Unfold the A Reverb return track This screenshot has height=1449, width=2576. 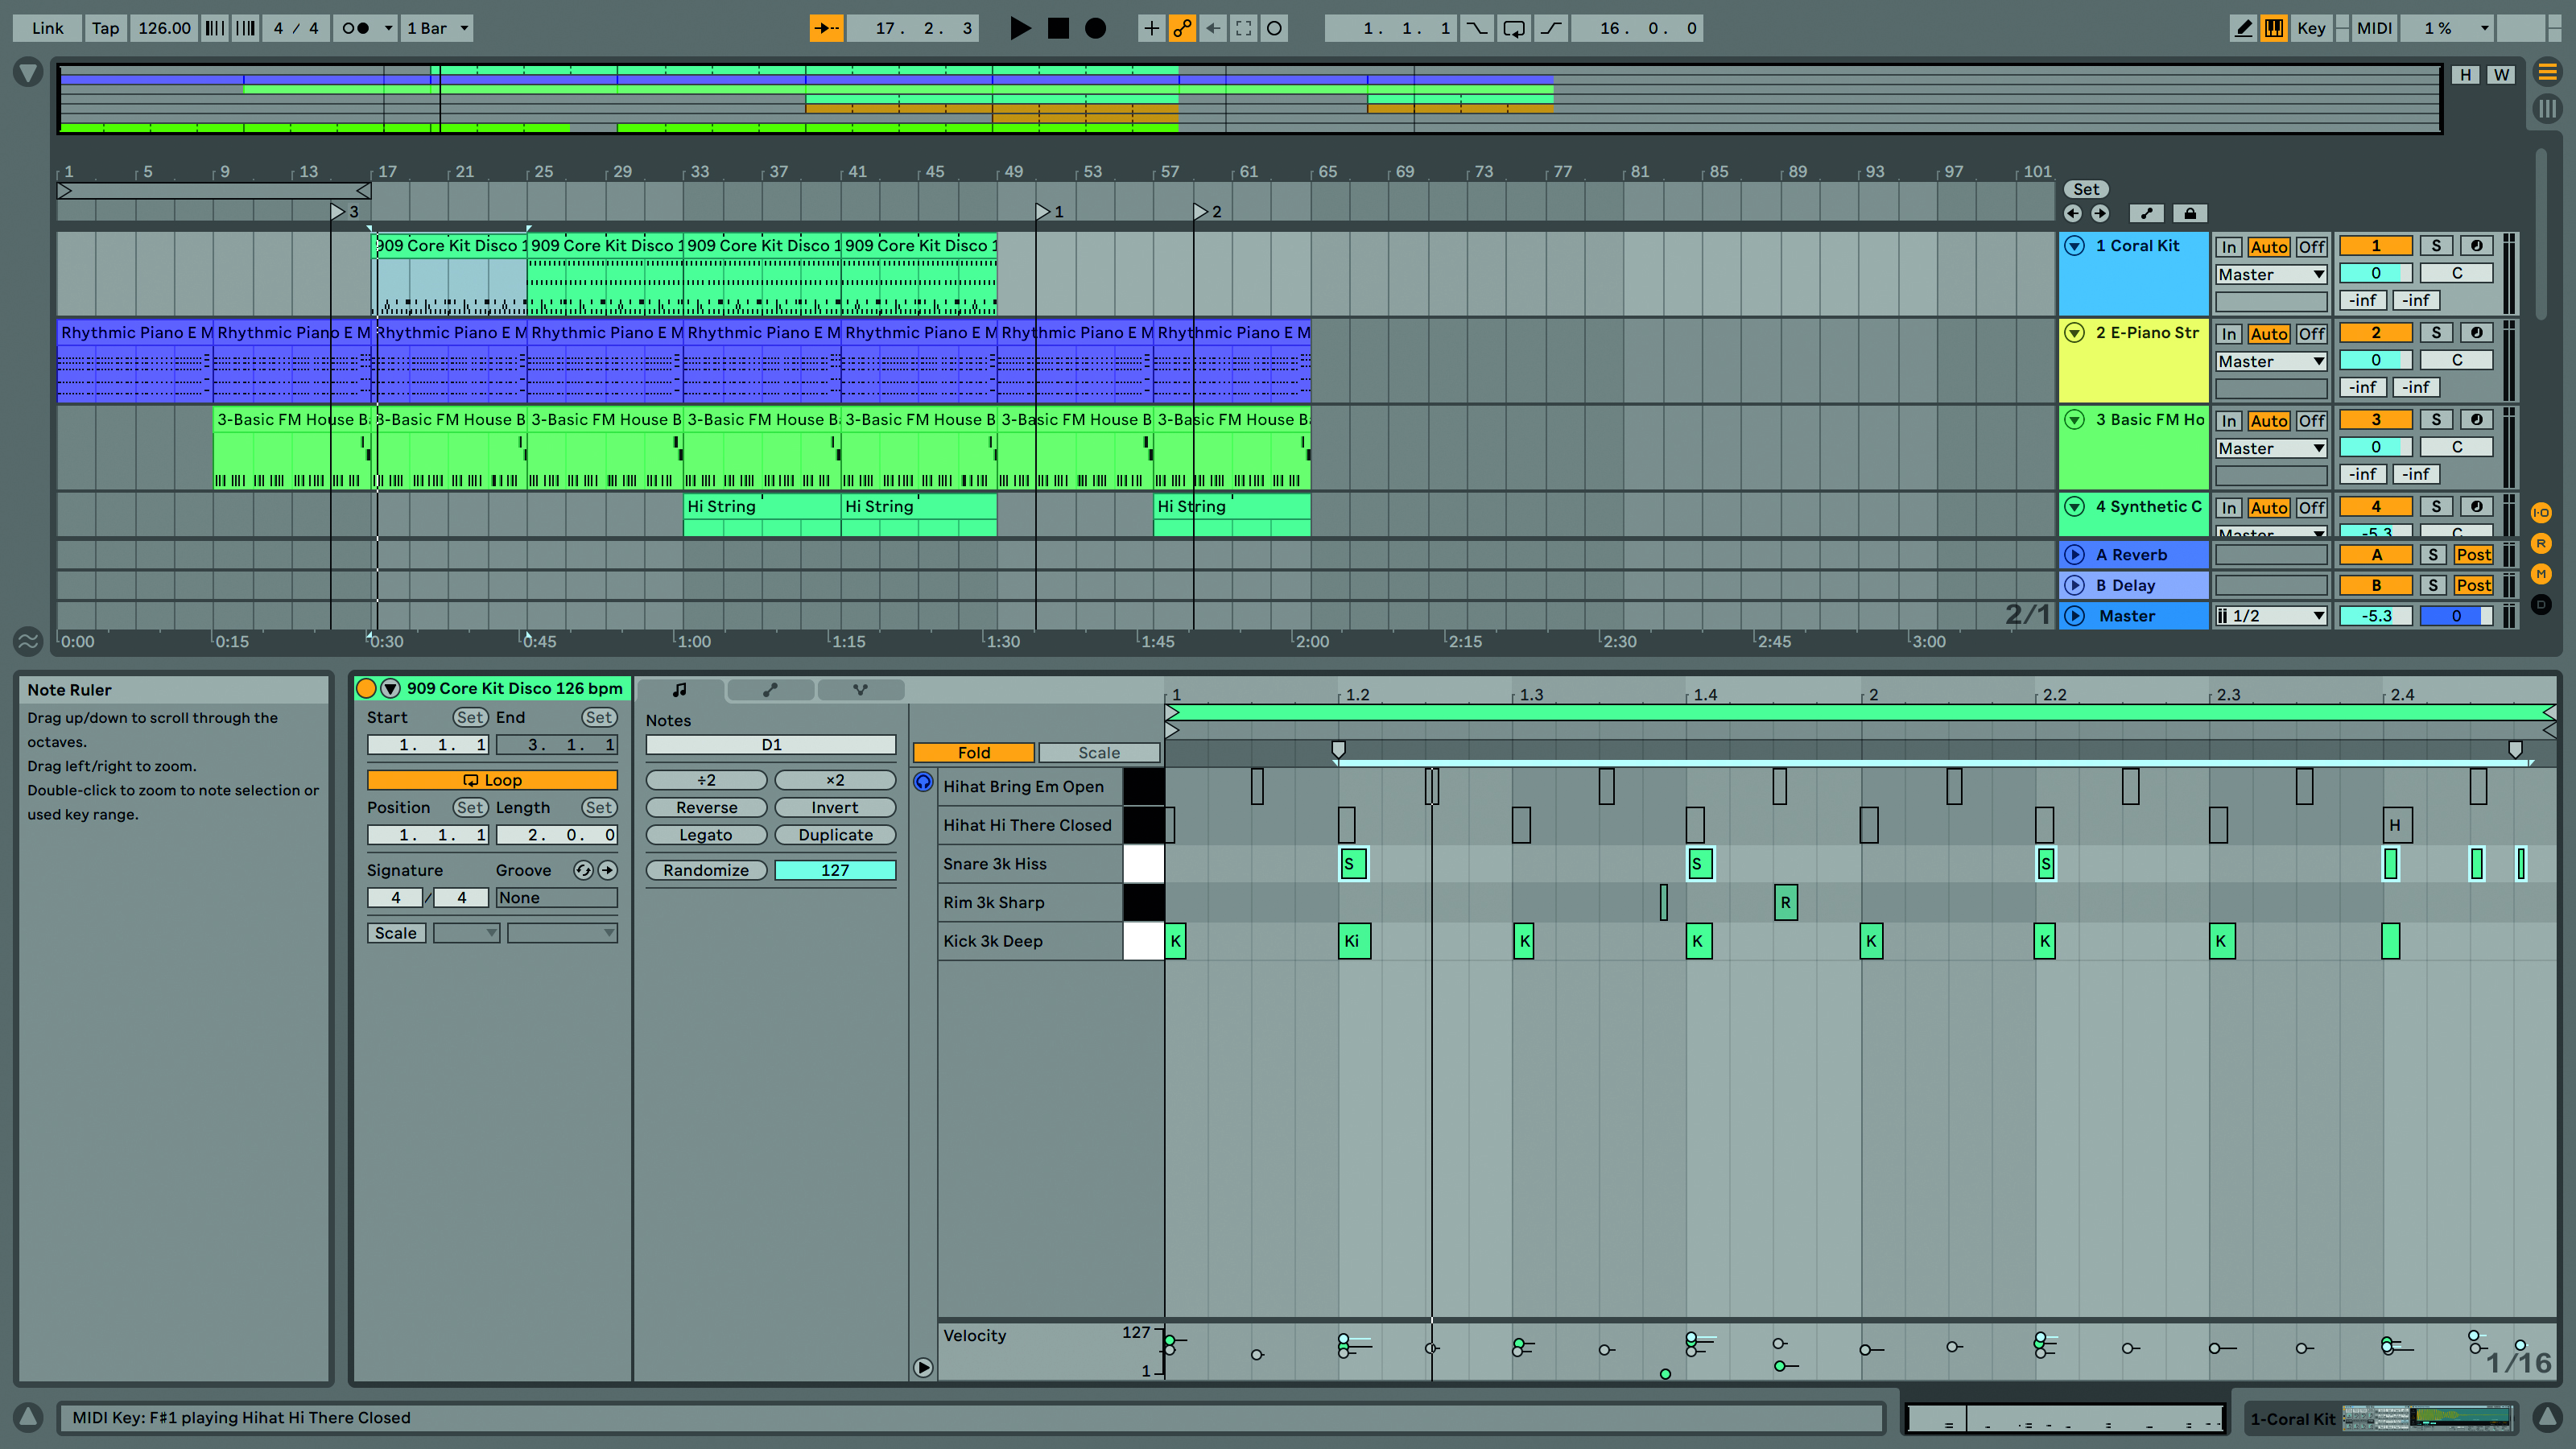[2075, 555]
